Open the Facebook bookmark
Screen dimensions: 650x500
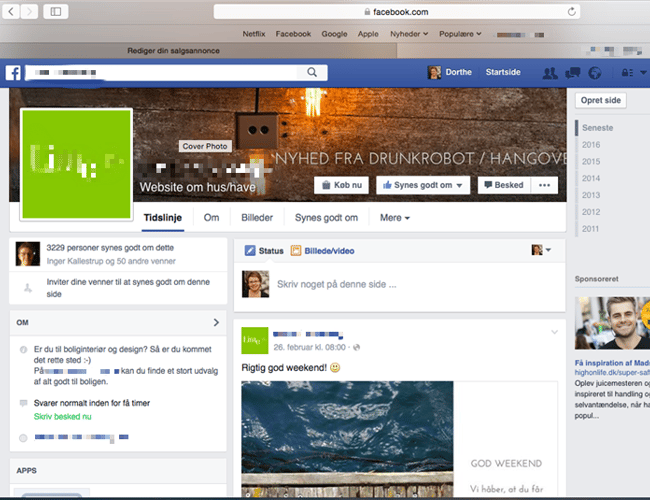point(293,34)
